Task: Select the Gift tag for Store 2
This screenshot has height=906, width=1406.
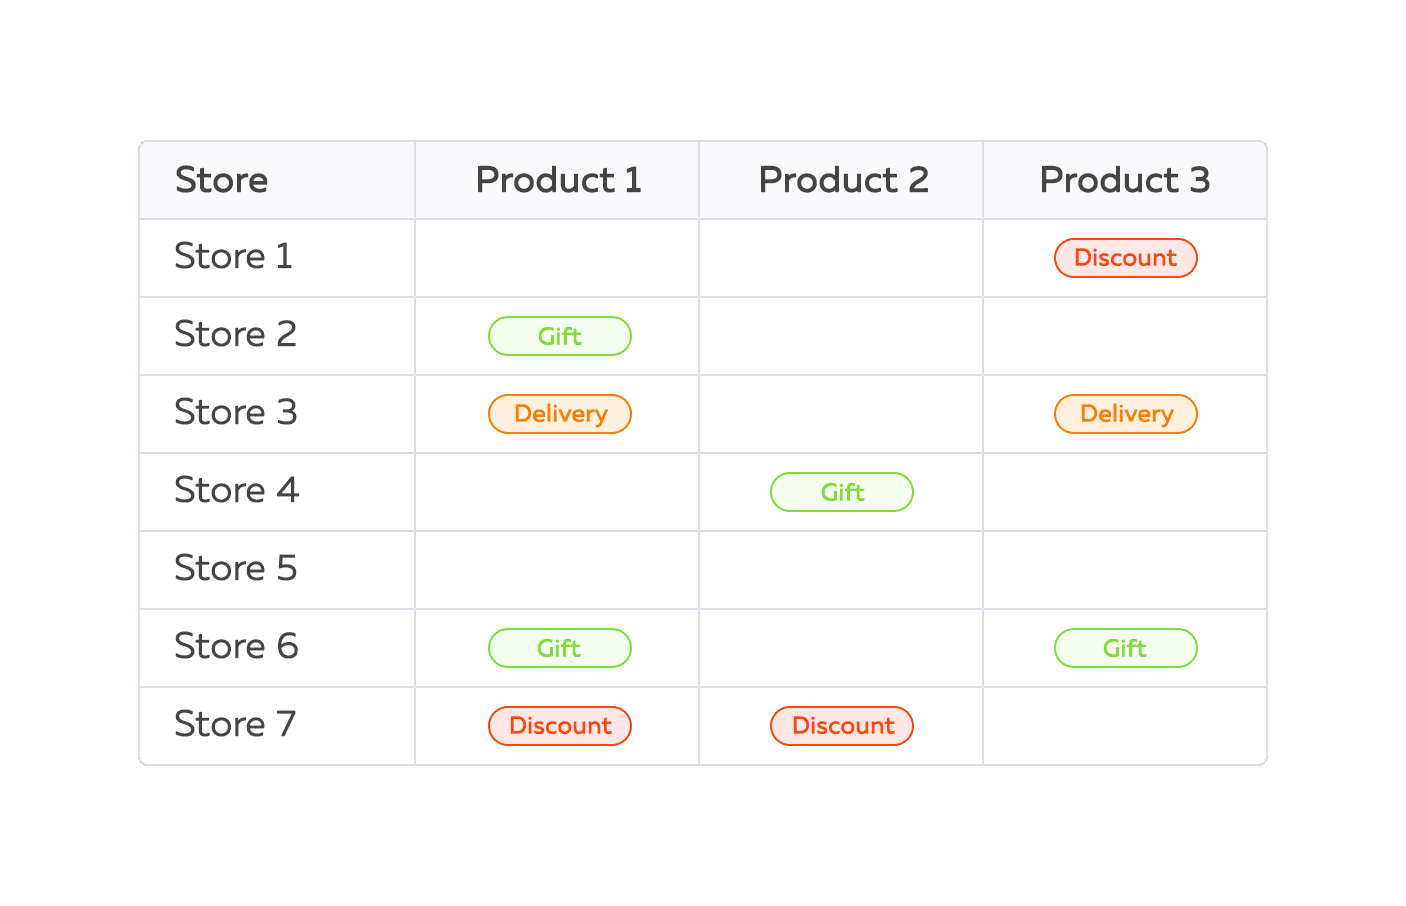Action: coord(559,336)
